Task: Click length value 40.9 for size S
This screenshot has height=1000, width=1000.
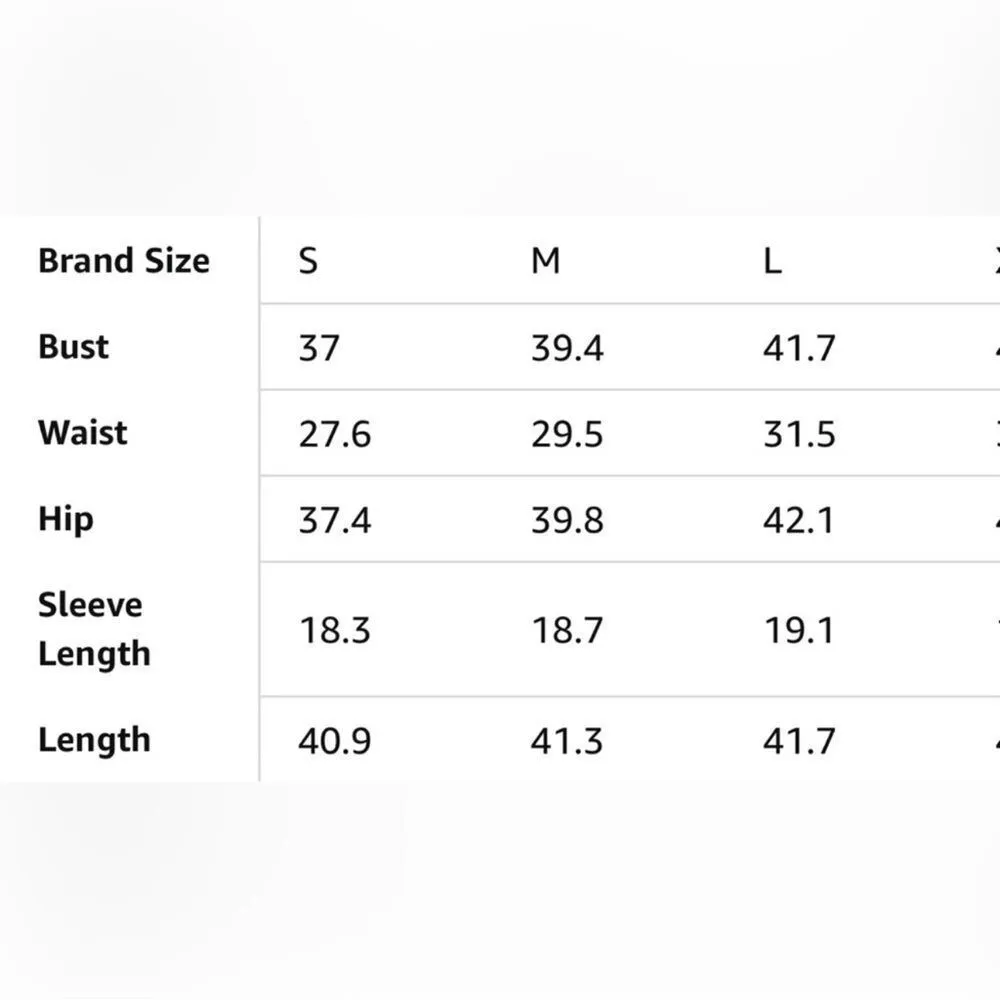Action: 334,742
